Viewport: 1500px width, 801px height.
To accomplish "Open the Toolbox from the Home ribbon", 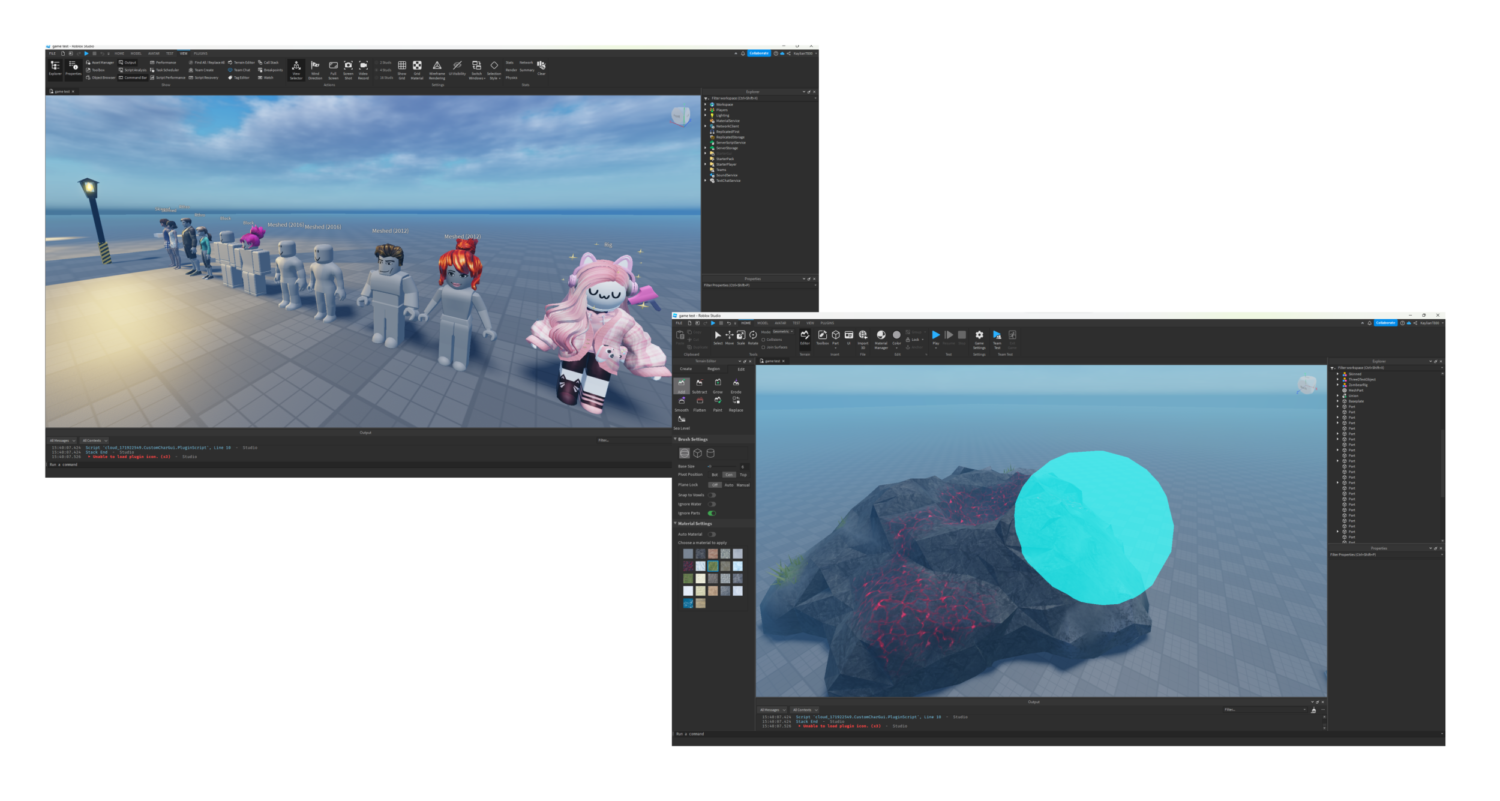I will [822, 336].
